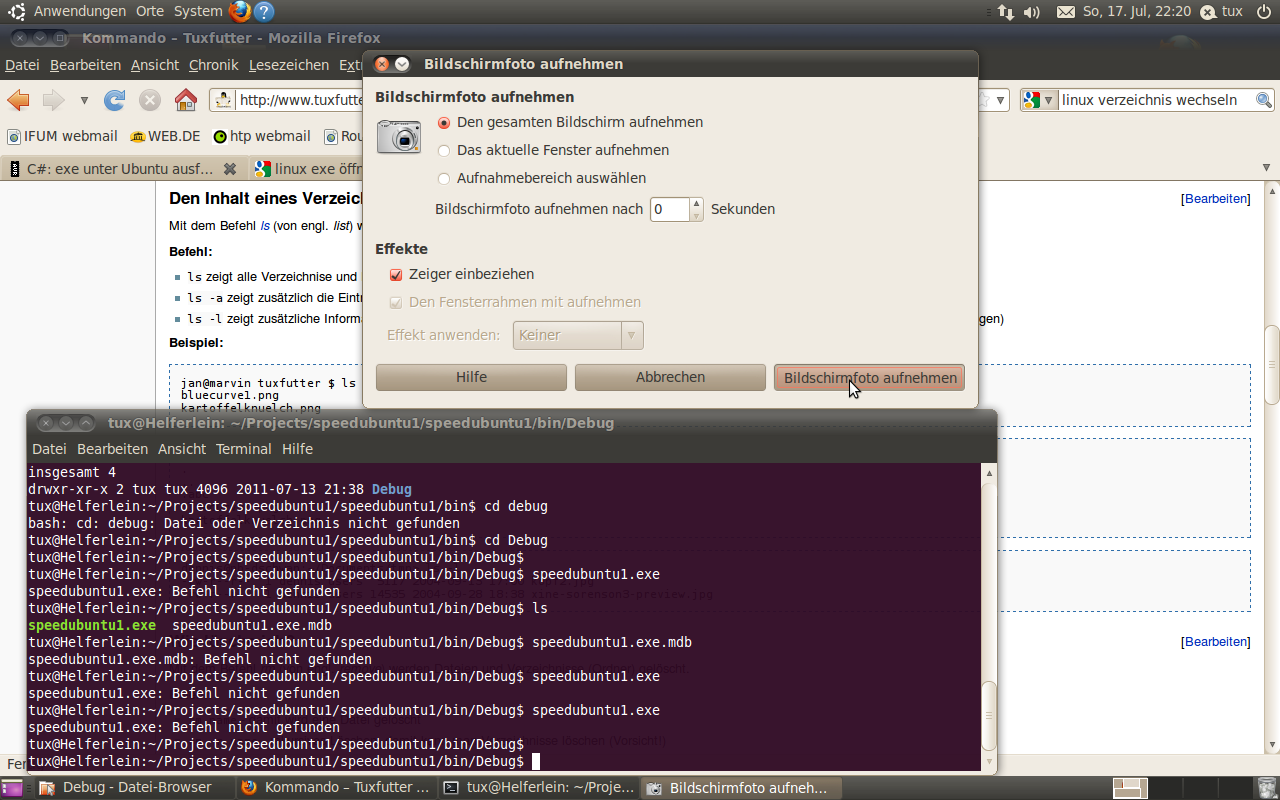Open the Orte menu
Image resolution: width=1280 pixels, height=800 pixels.
coord(150,12)
